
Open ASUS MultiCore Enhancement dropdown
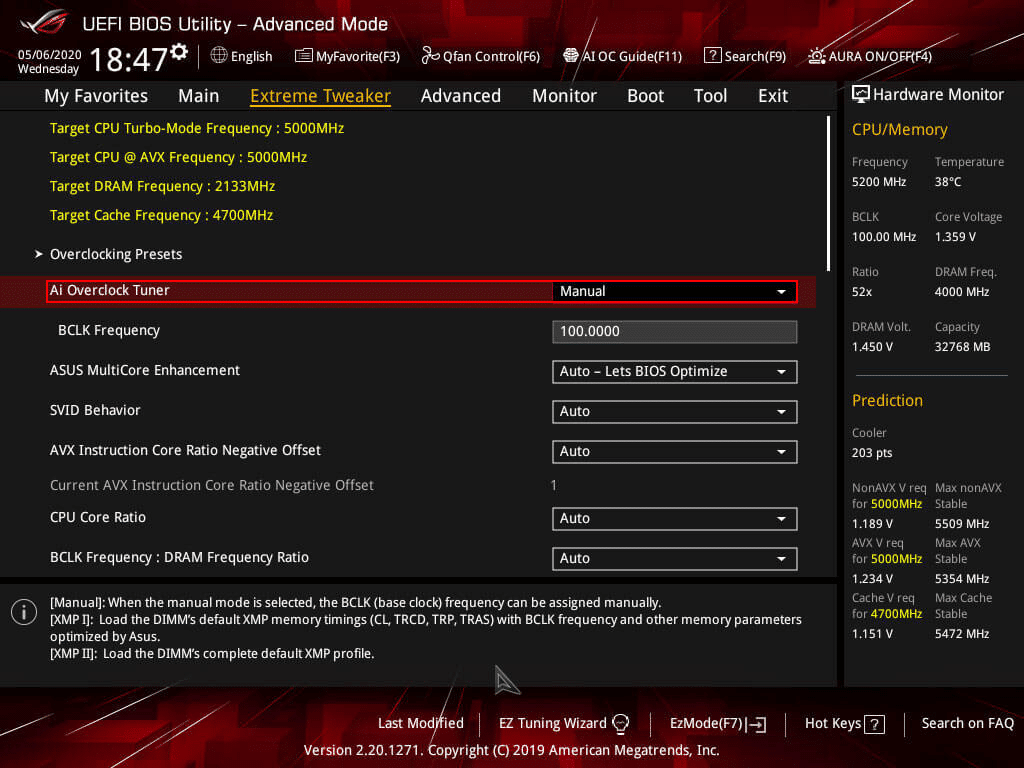(674, 372)
